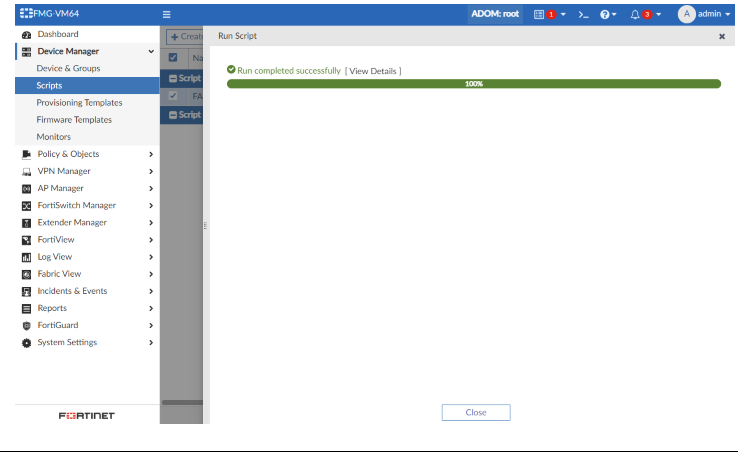Click the Run Script panel title

coord(237,36)
